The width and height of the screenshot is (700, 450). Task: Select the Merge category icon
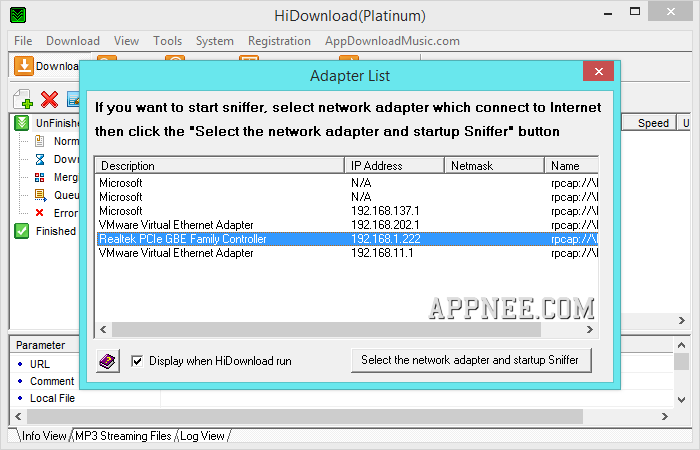[39, 177]
